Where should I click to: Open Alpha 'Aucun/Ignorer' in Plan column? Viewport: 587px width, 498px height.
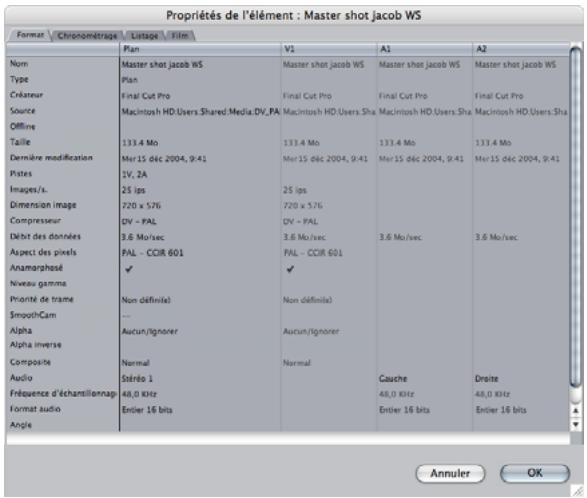[x=149, y=331]
